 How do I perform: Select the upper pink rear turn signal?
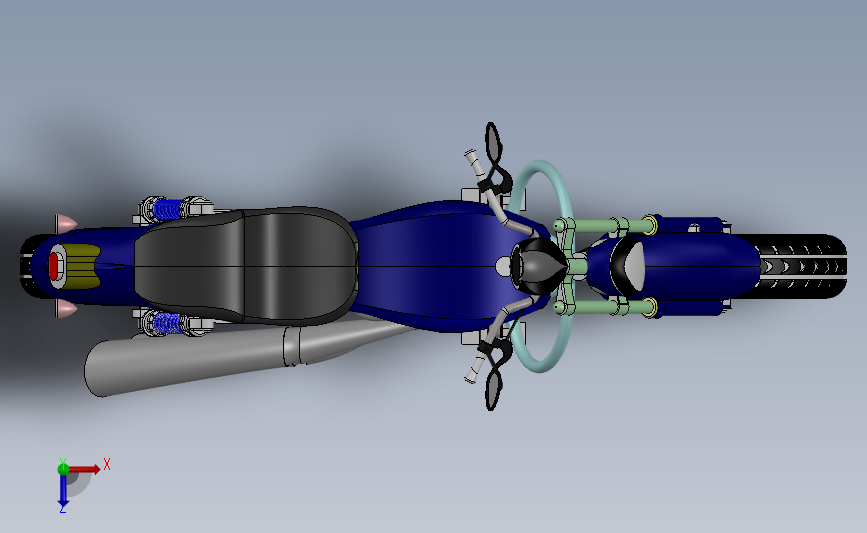coord(66,223)
